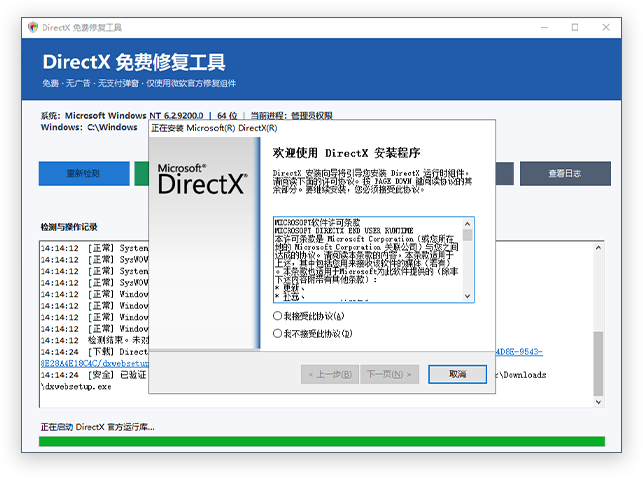The width and height of the screenshot is (643, 478).
Task: Click the 正在启动 DirectX 官方运行库 status text
Action: click(x=98, y=427)
